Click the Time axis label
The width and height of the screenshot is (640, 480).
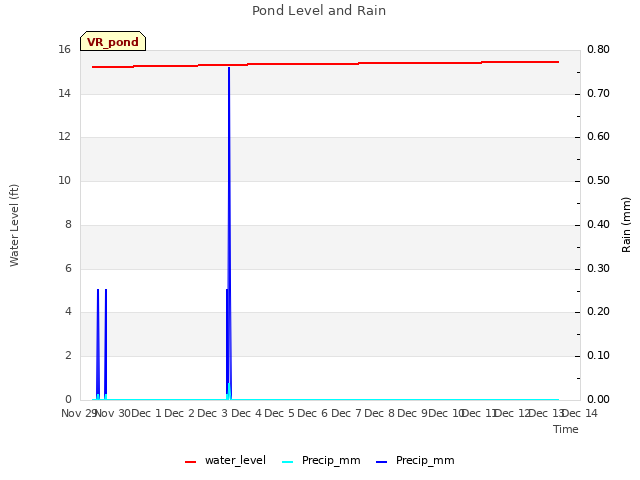click(x=566, y=429)
